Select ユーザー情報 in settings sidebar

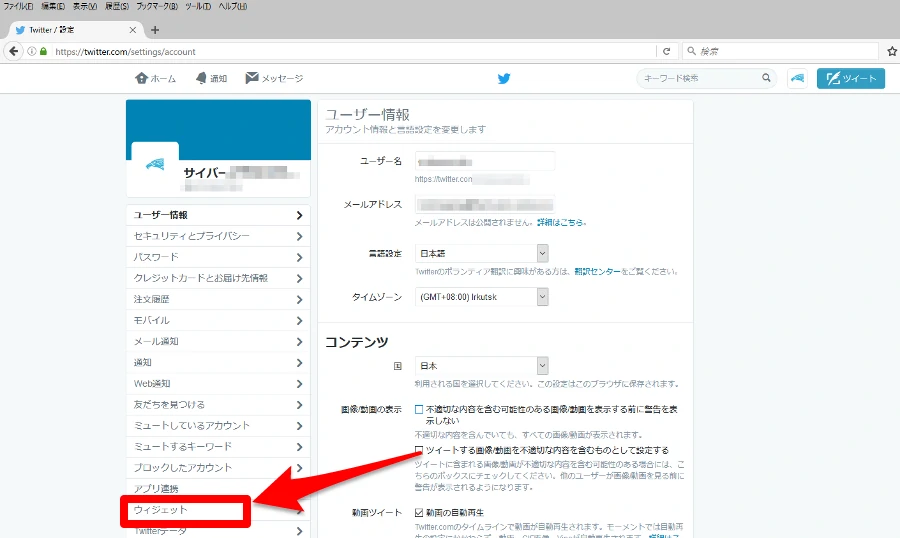click(x=218, y=215)
